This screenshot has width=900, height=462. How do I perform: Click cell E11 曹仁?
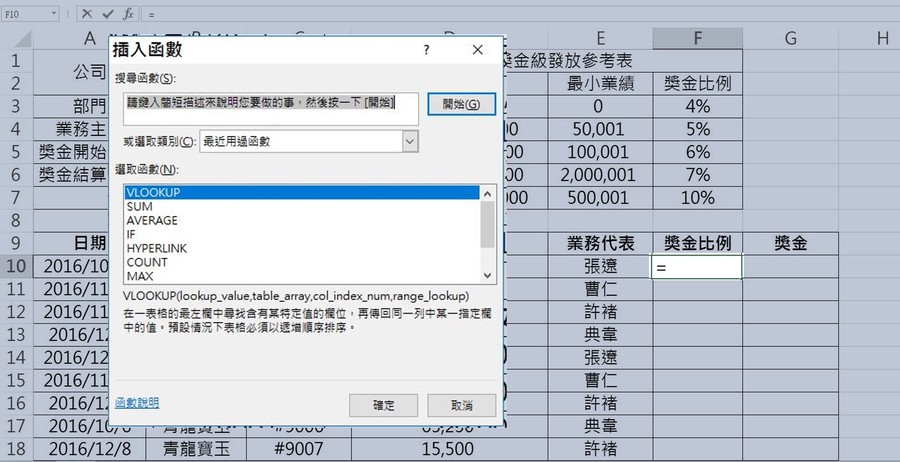(600, 289)
